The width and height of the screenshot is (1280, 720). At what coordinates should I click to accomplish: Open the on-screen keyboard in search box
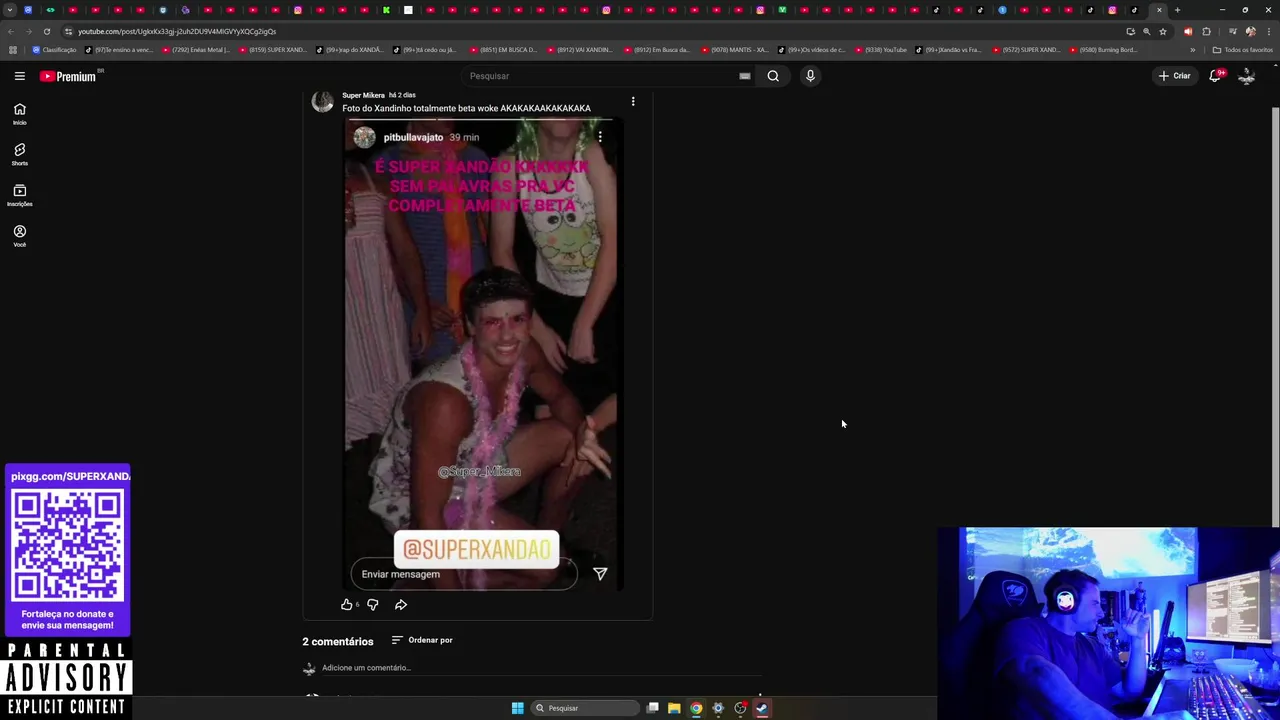pyautogui.click(x=745, y=76)
